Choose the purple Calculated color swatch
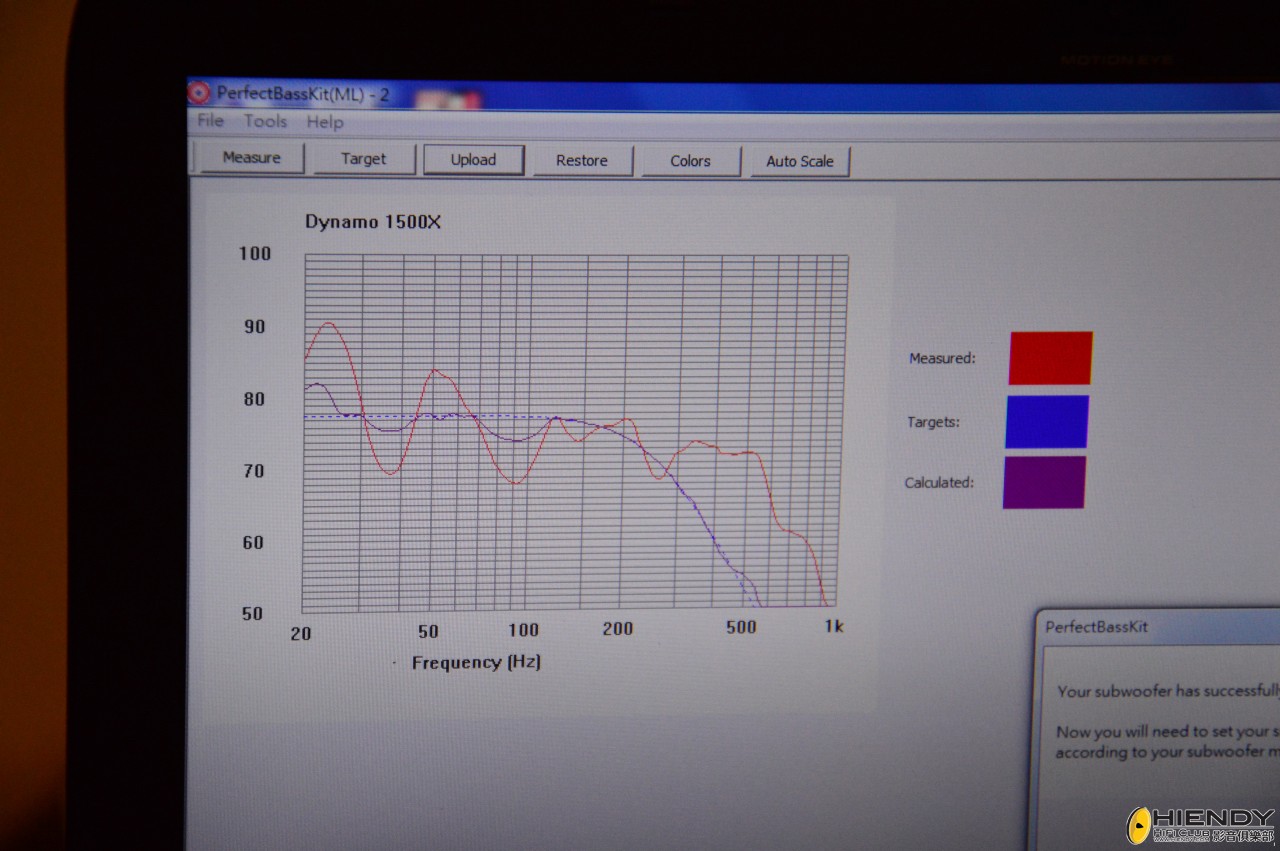Screen dimensions: 1280x851 (1044, 482)
